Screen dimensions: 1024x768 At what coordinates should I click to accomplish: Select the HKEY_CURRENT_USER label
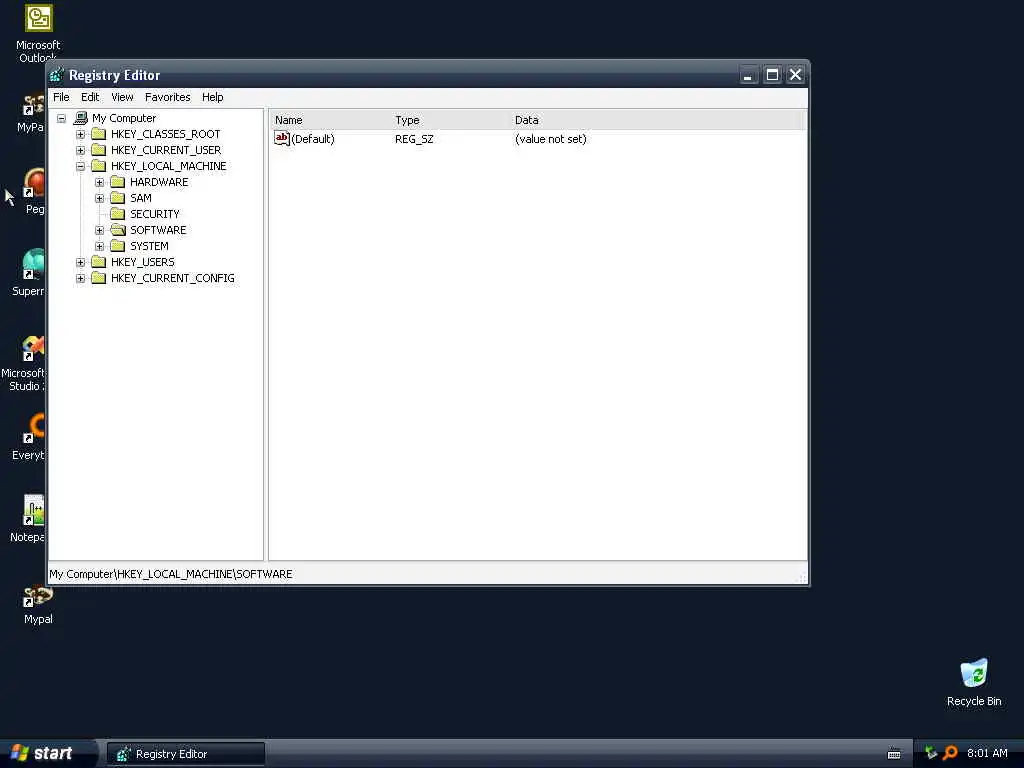coord(166,150)
